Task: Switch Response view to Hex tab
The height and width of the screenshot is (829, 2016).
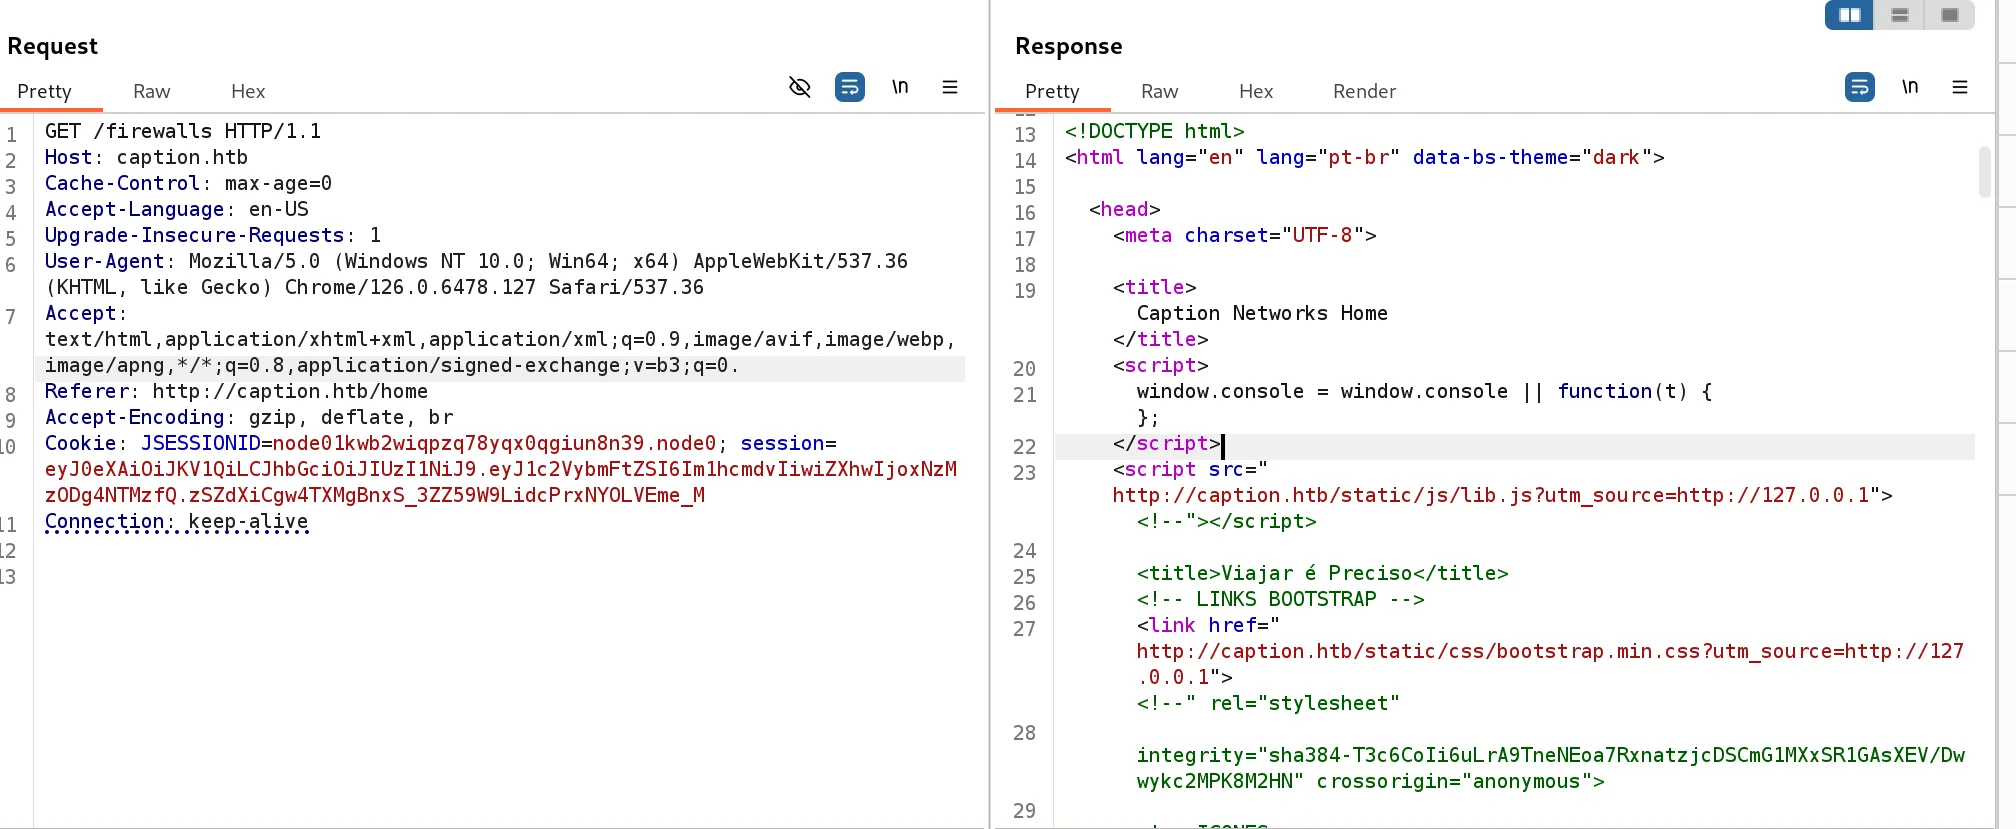Action: click(1256, 91)
